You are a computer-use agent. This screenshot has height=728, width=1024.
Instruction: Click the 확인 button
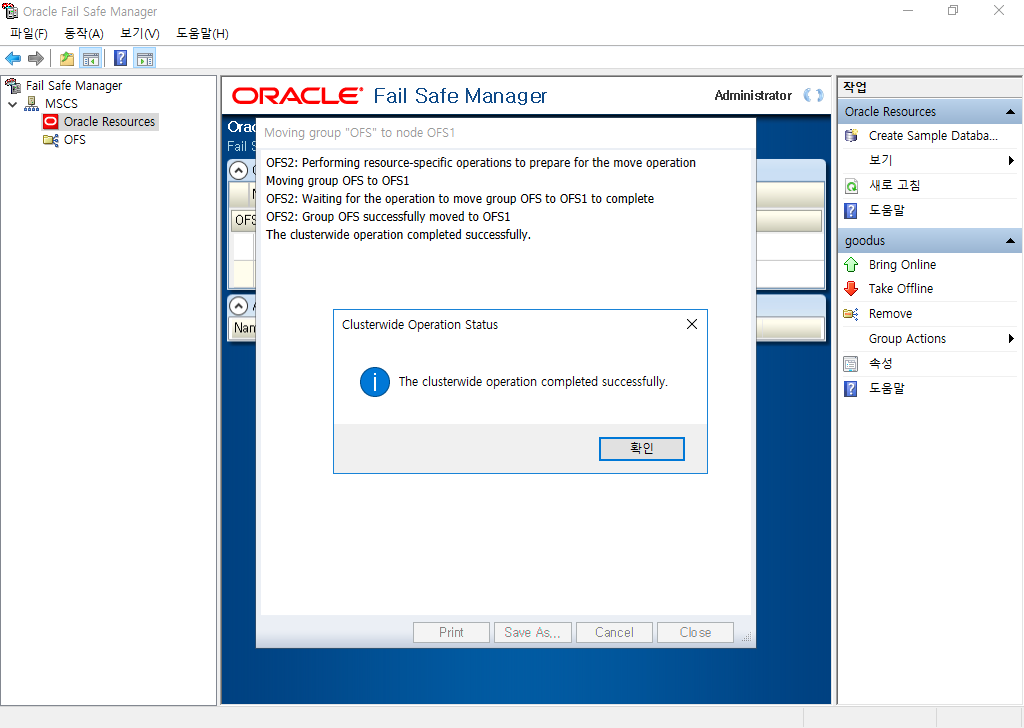pyautogui.click(x=642, y=449)
